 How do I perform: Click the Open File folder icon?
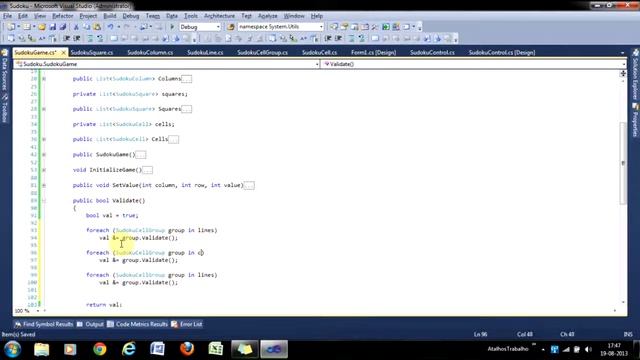click(x=42, y=27)
